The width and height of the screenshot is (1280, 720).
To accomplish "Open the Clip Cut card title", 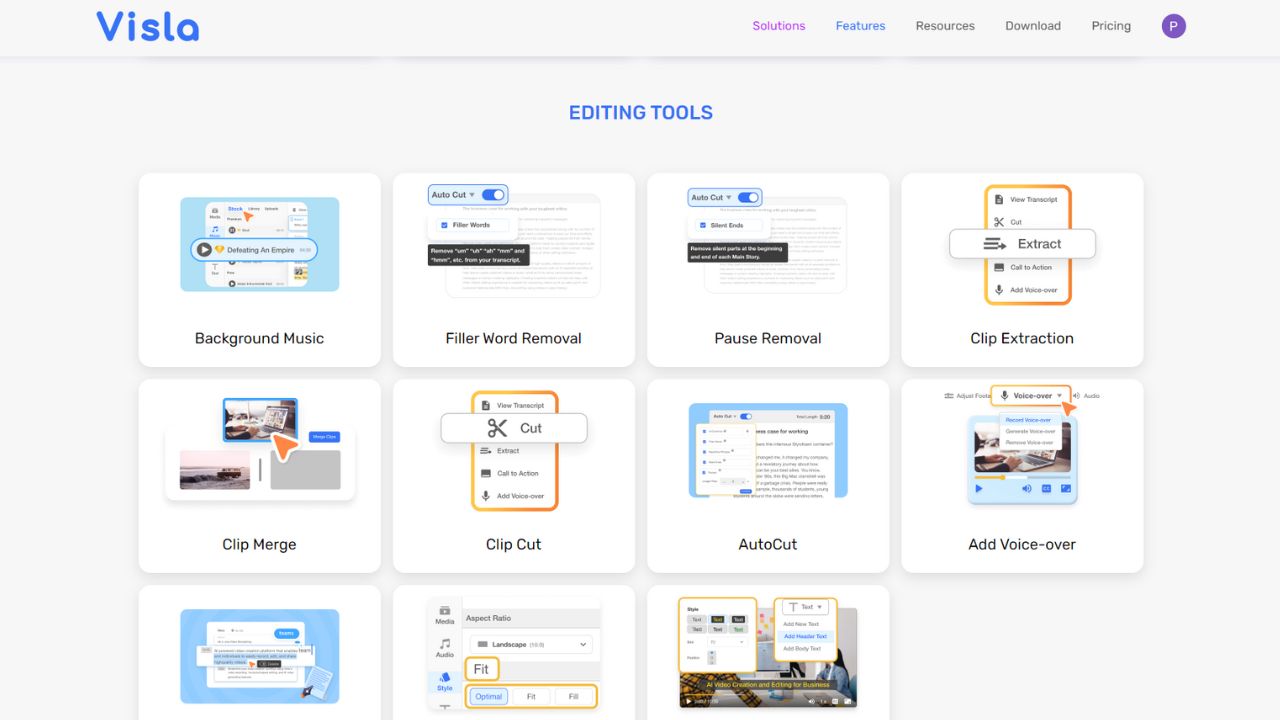I will pos(514,544).
